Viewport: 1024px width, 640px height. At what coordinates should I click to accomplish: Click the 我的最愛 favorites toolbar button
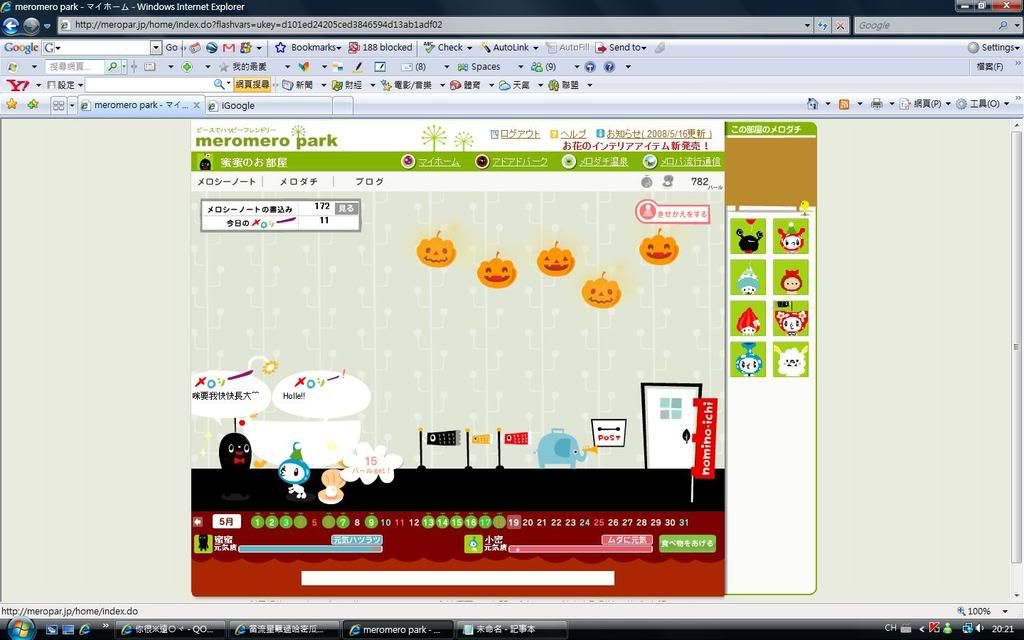(243, 67)
